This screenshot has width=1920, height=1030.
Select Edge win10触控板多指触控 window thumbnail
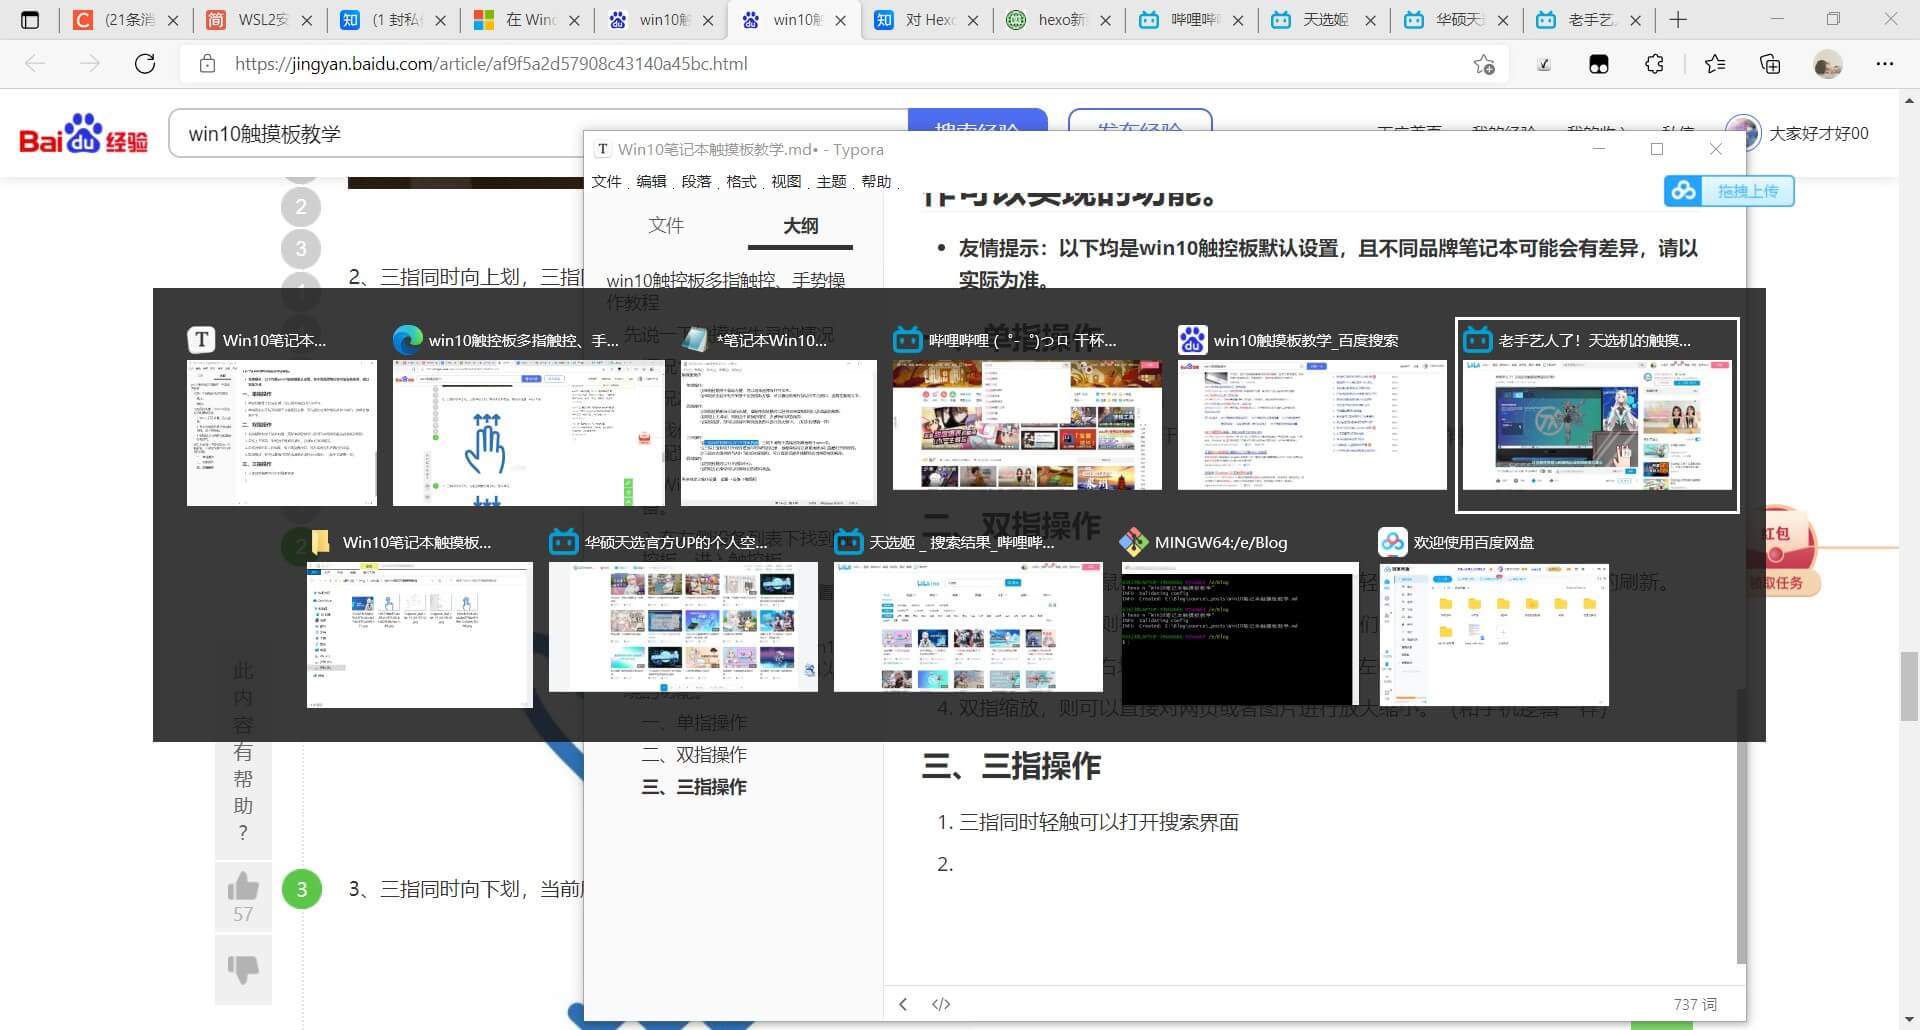pyautogui.click(x=528, y=416)
